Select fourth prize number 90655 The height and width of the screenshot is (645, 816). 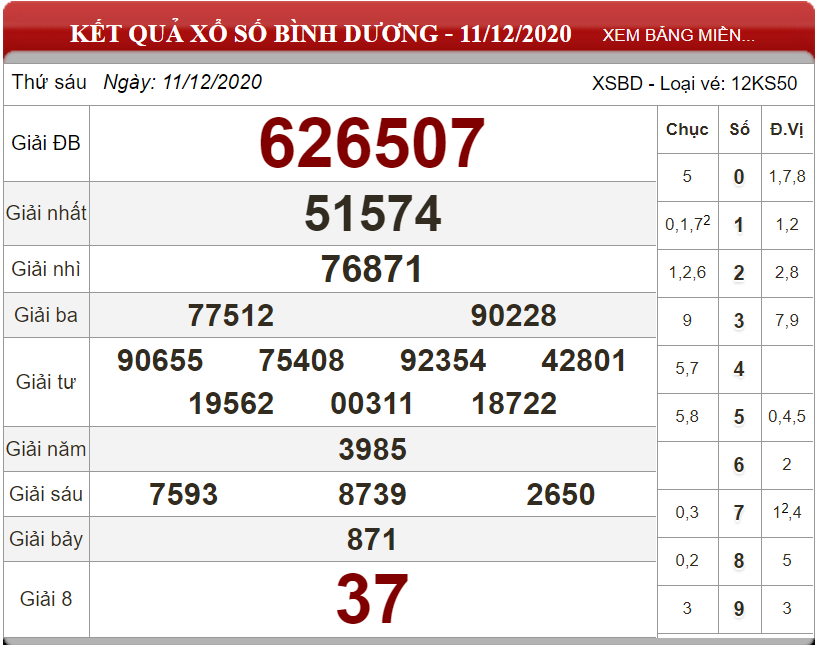(x=160, y=360)
